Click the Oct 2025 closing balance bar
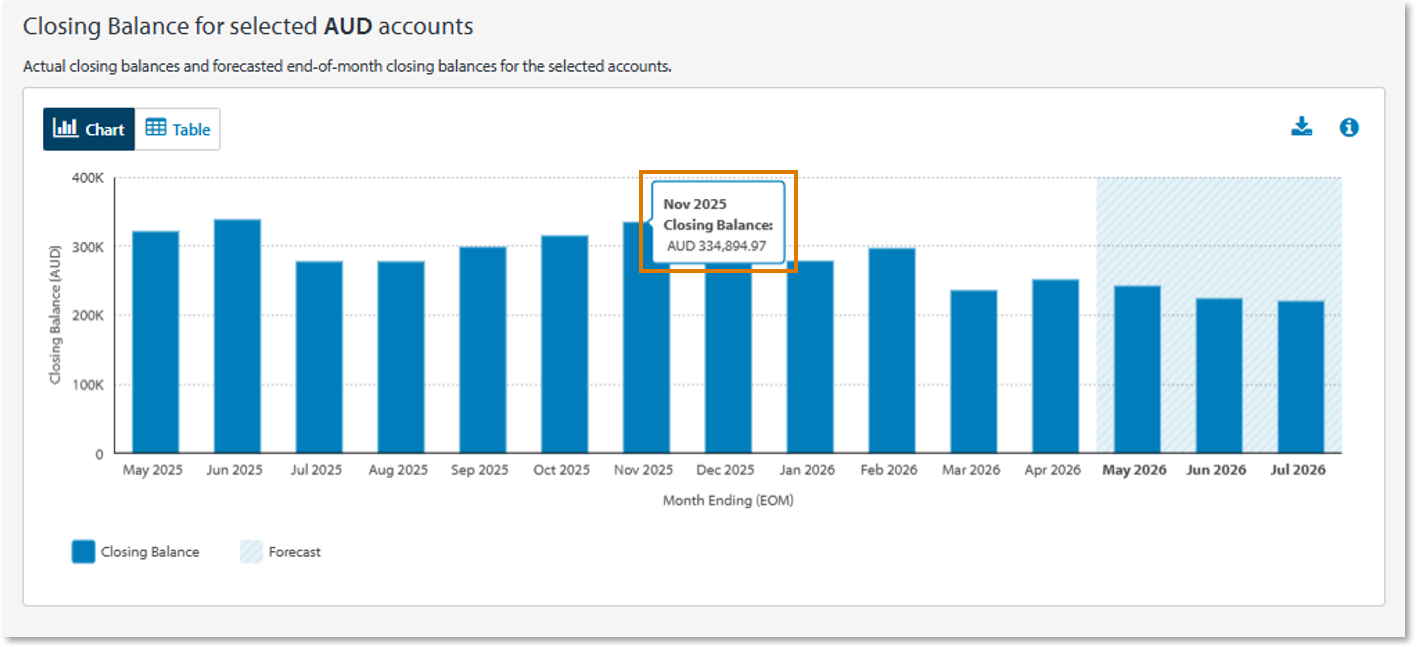1416x647 pixels. [x=565, y=344]
